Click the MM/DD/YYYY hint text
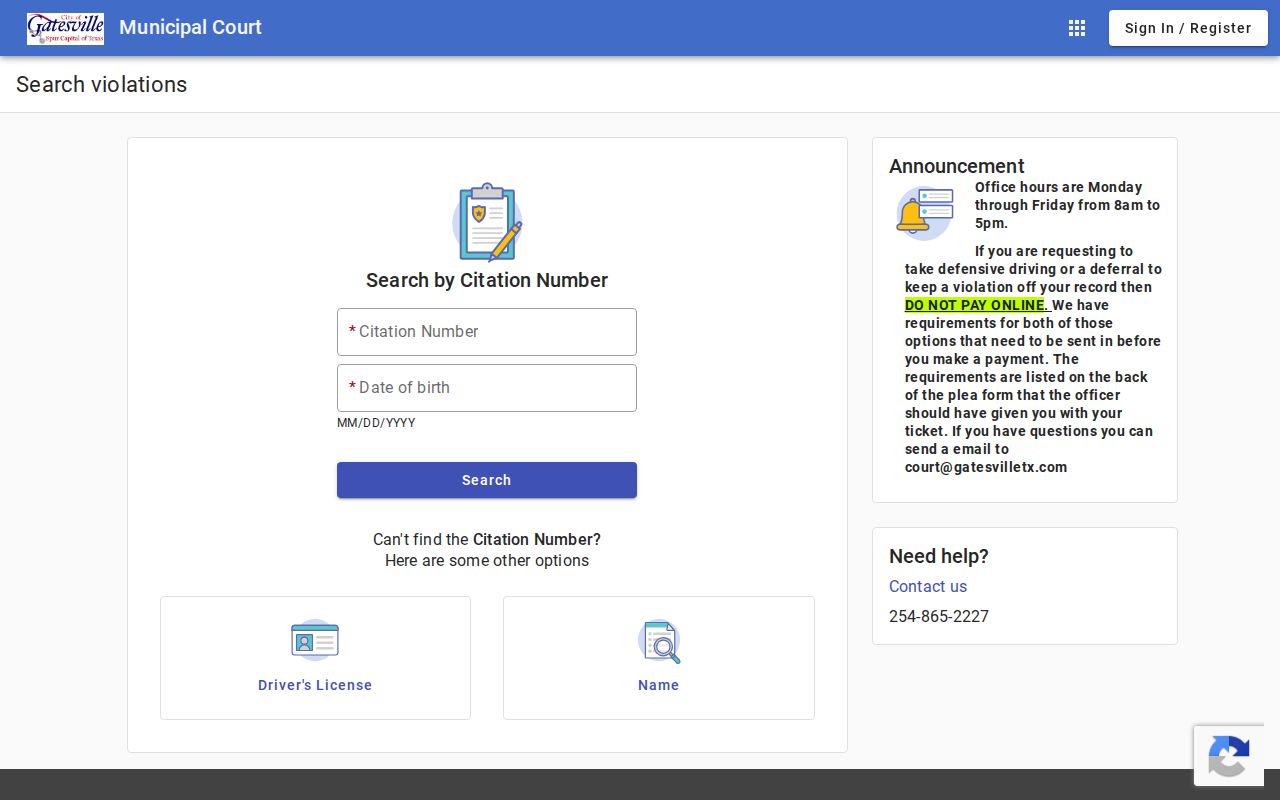 pos(376,423)
